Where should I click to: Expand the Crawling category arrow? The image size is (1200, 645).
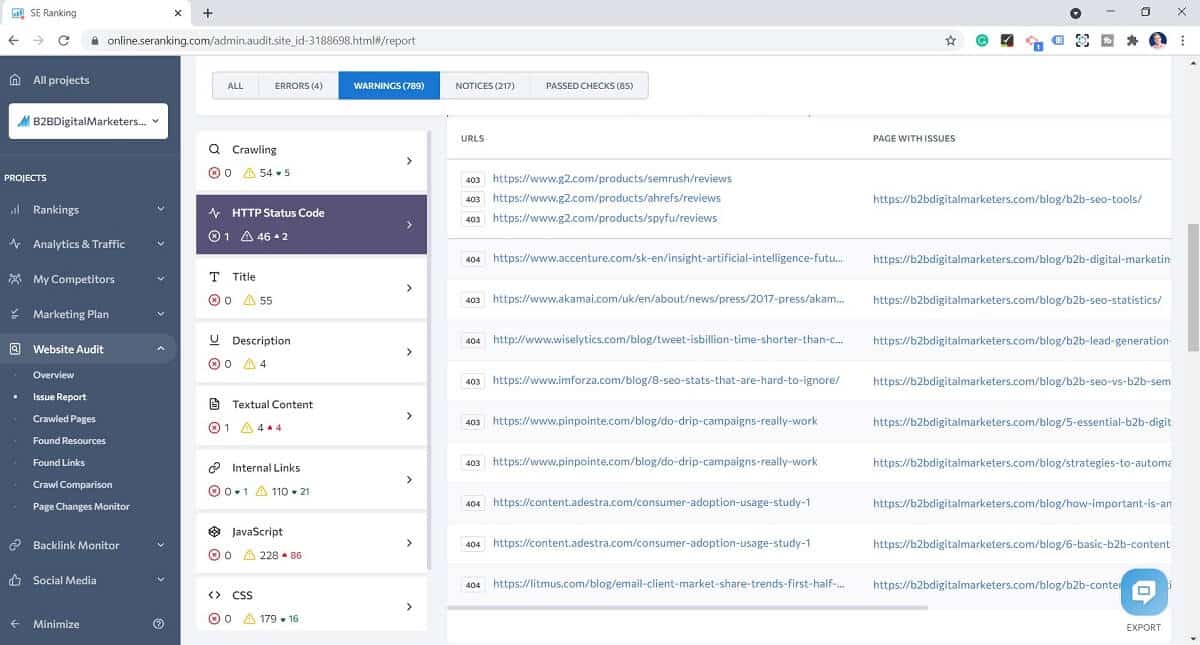[409, 161]
